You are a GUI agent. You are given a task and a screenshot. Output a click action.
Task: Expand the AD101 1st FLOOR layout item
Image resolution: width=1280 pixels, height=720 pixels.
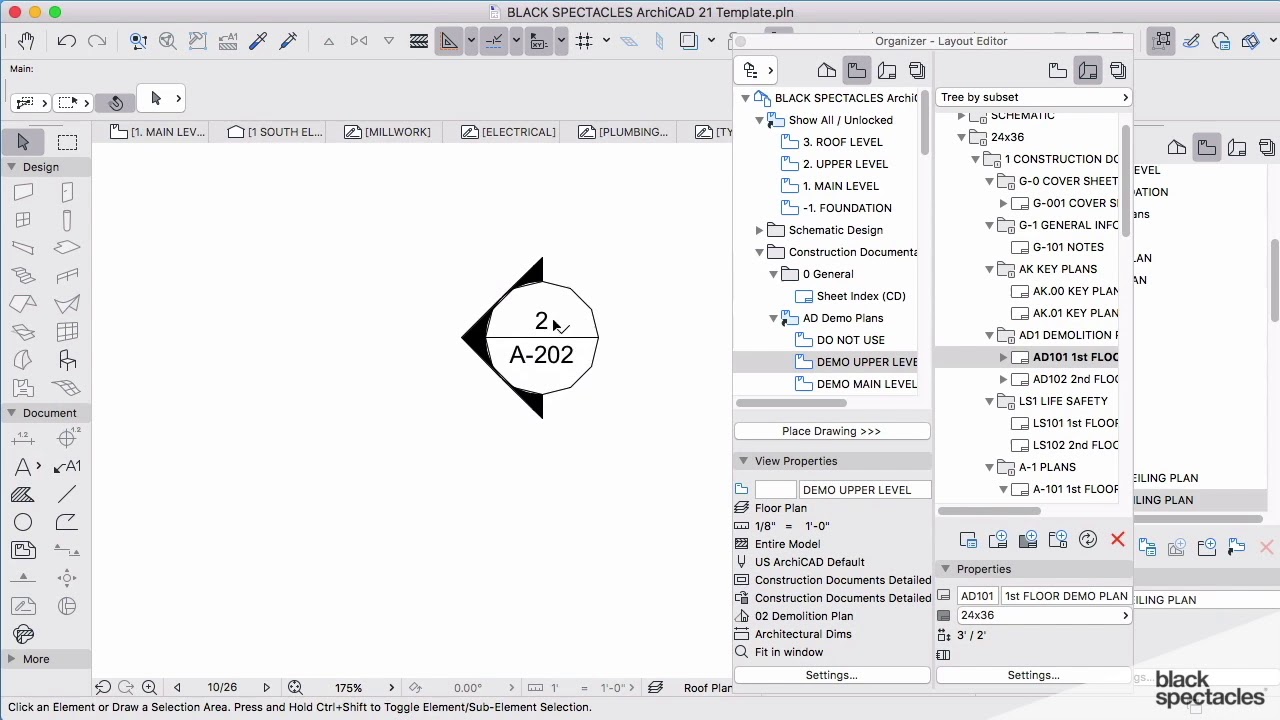click(1003, 357)
